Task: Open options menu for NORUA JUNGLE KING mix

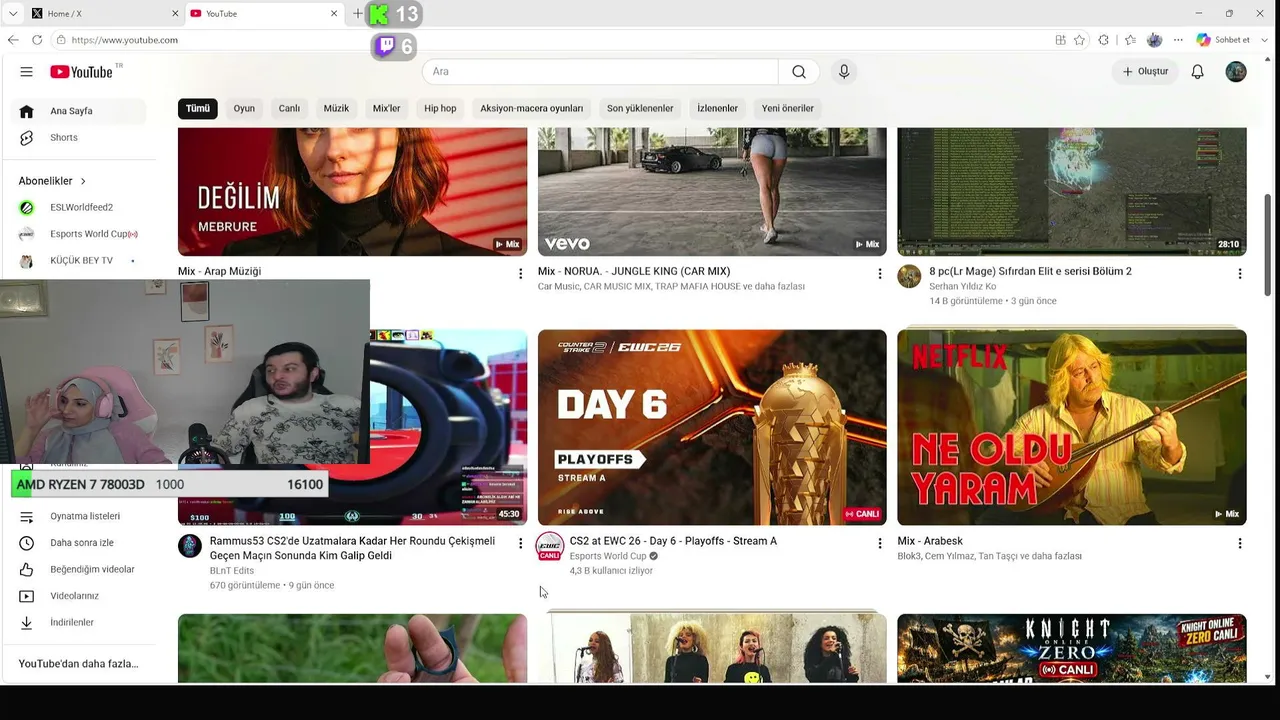Action: [880, 273]
